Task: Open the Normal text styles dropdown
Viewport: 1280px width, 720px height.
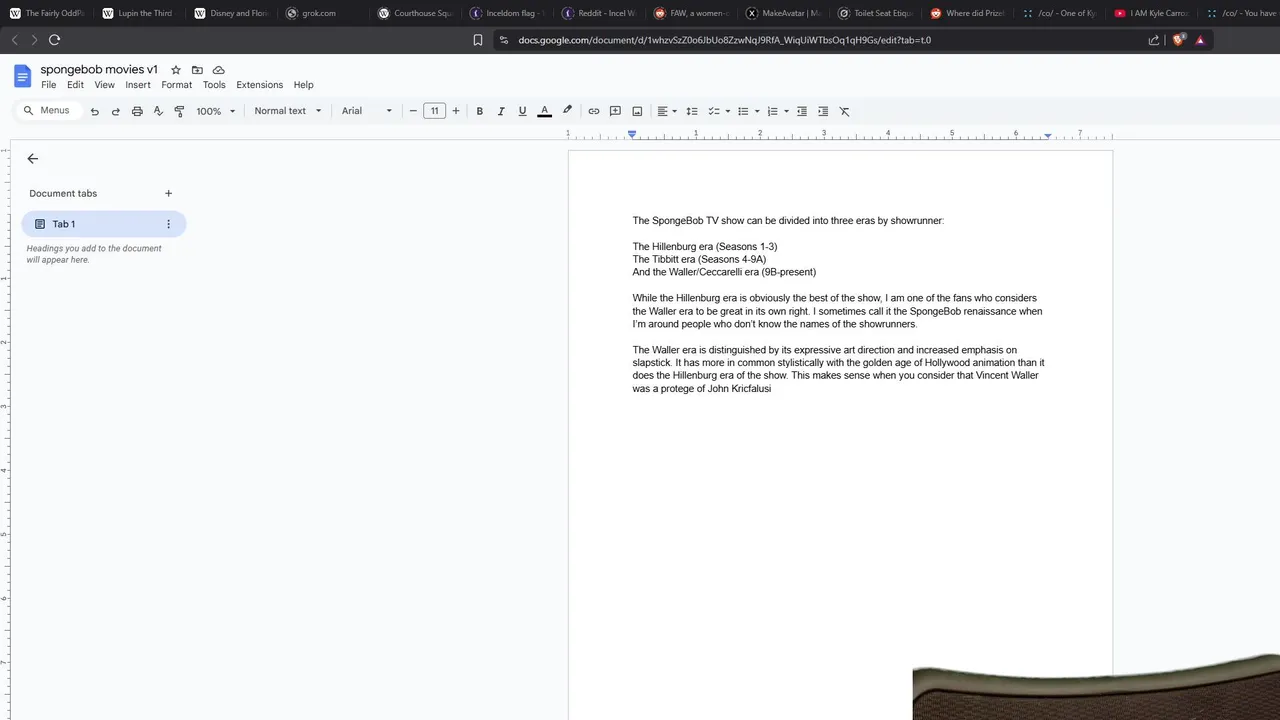Action: click(x=288, y=111)
